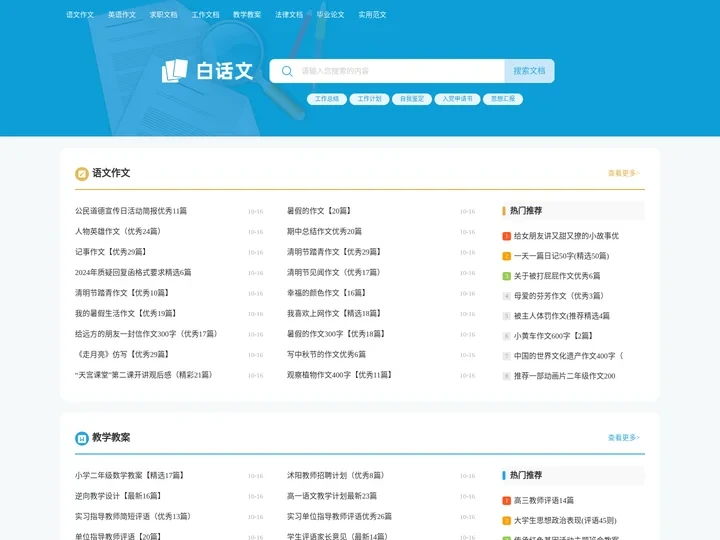The image size is (720, 540).
Task: Click the blue 教学教案 section icon
Action: pyautogui.click(x=82, y=438)
